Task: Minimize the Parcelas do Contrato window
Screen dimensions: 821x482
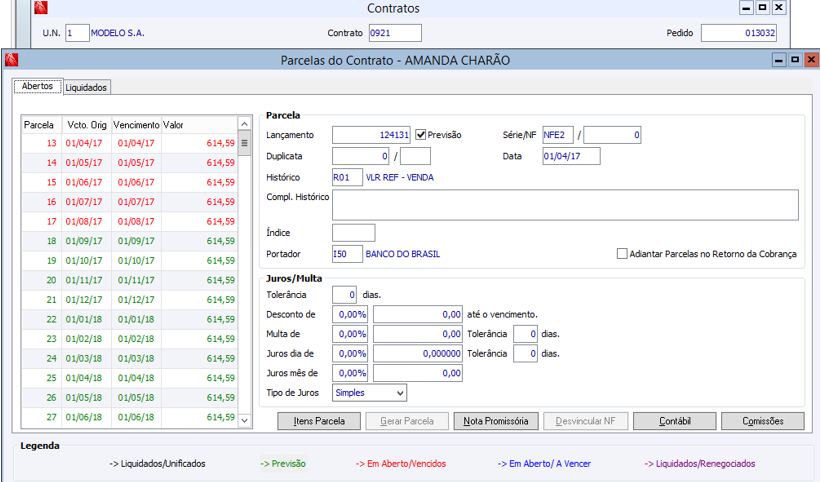Action: click(x=779, y=60)
